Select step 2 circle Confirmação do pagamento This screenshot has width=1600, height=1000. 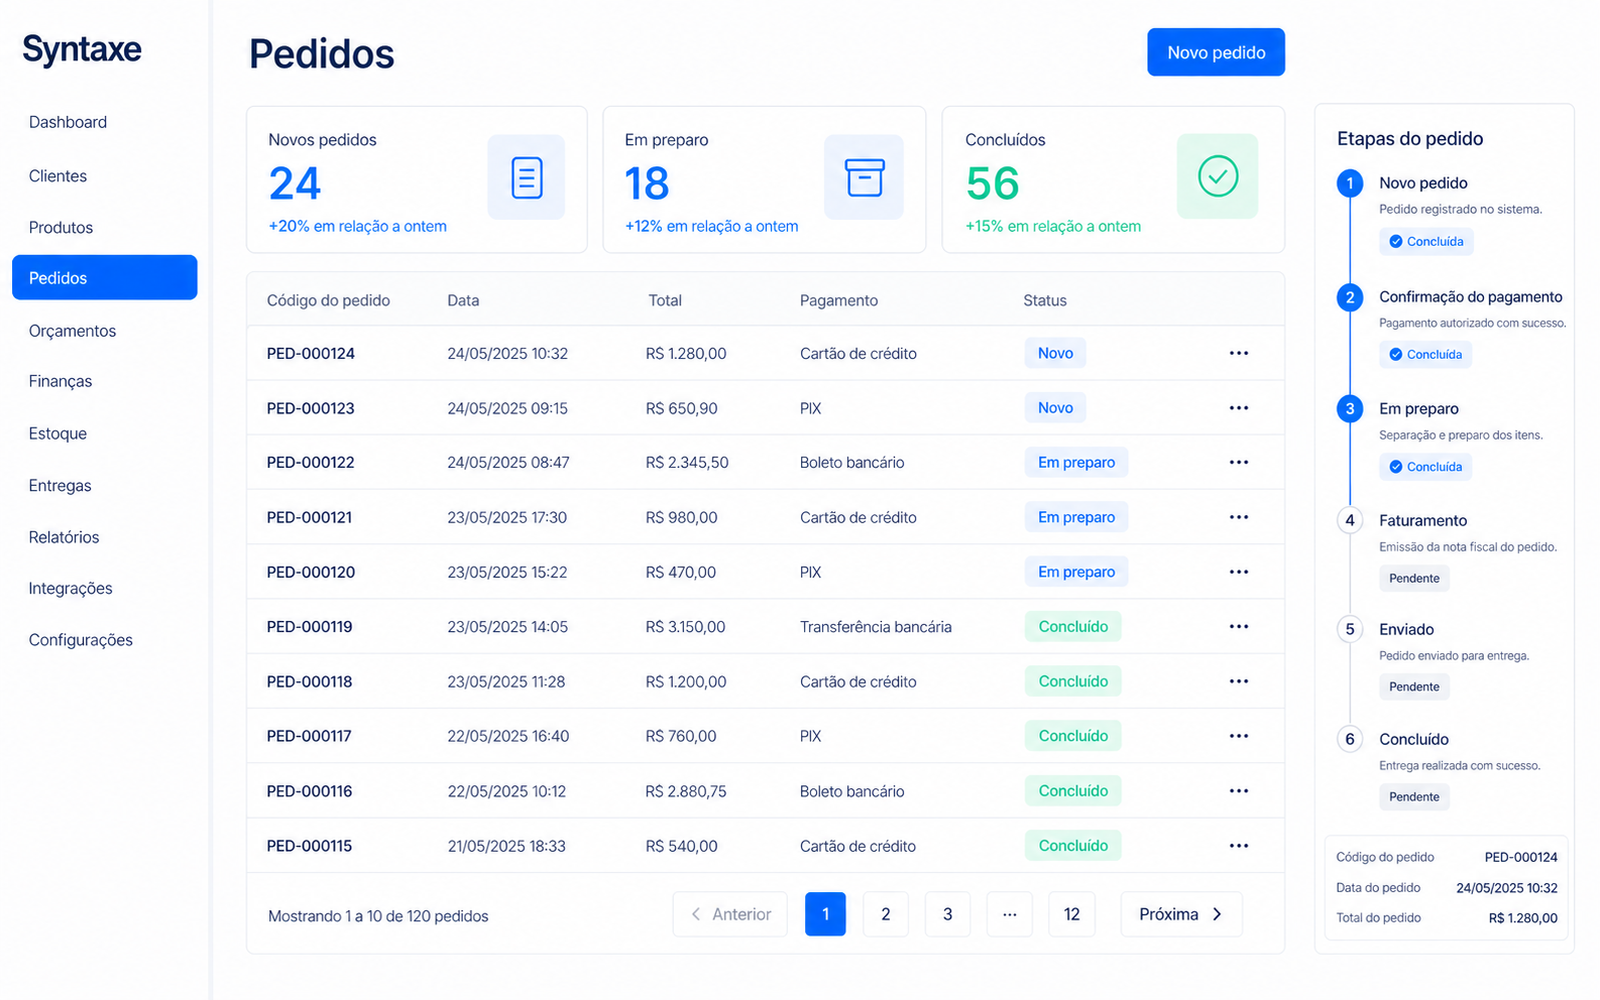click(1350, 297)
